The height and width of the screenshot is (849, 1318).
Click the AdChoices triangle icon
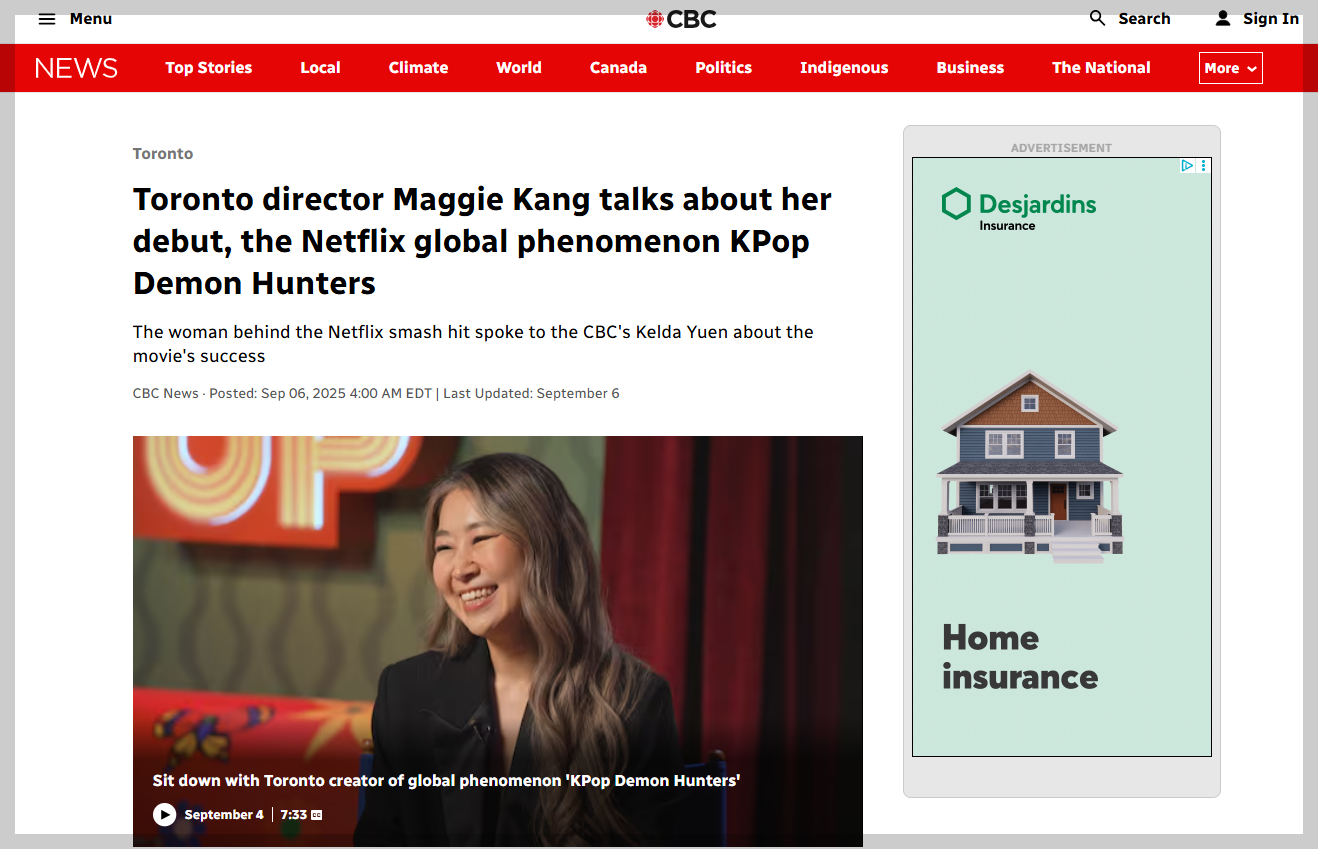(x=1187, y=166)
